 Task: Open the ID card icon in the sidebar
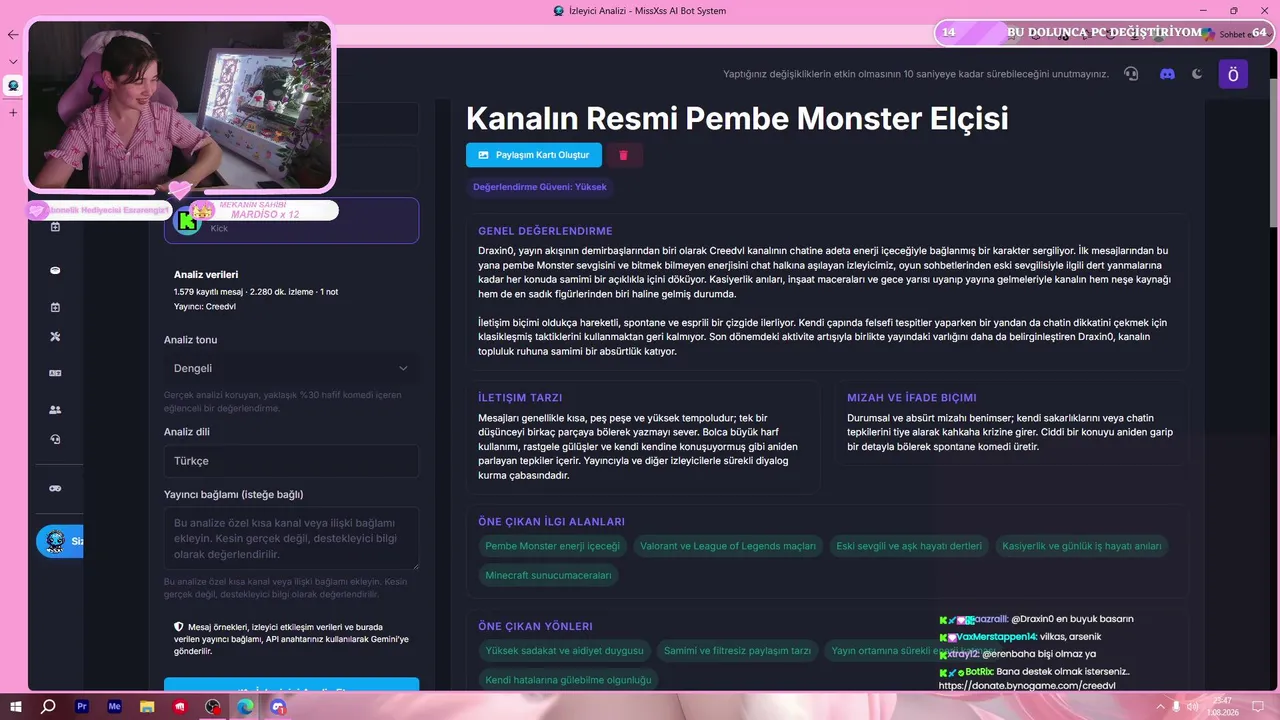[55, 373]
